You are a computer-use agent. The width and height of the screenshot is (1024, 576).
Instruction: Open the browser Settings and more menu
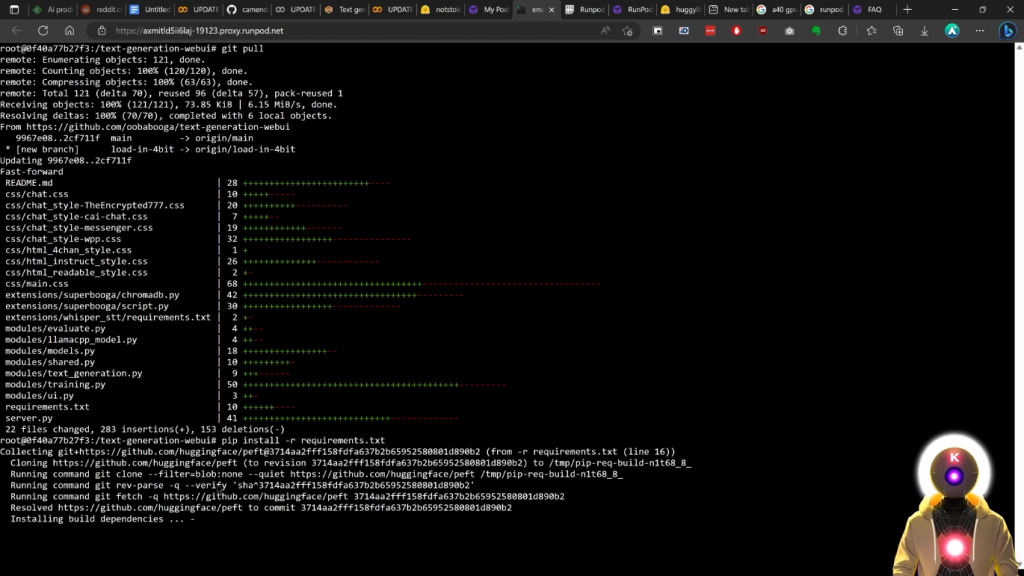click(x=977, y=31)
